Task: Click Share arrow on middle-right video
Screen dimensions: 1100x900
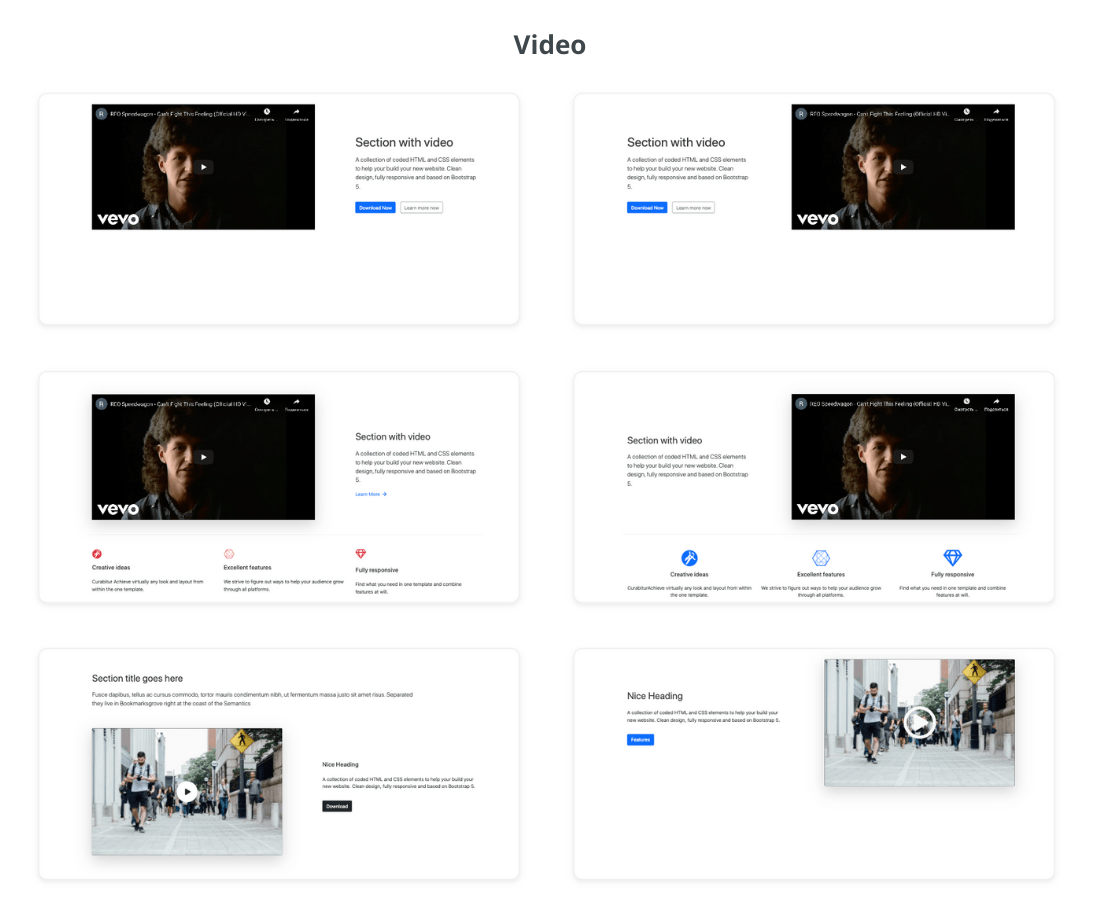Action: pyautogui.click(x=996, y=402)
